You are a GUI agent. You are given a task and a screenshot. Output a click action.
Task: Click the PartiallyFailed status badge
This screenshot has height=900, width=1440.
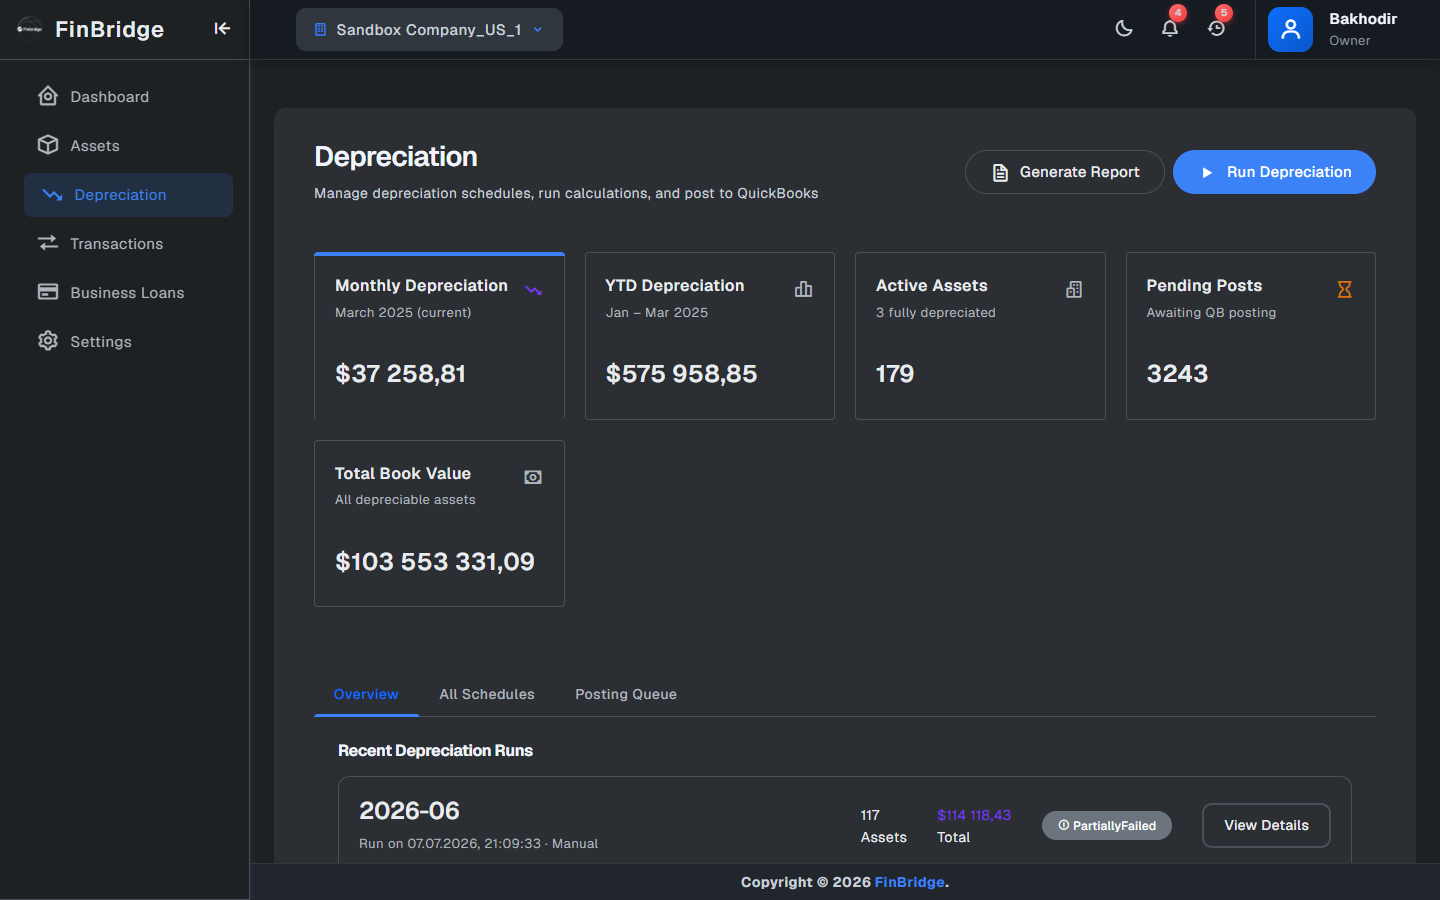1107,825
